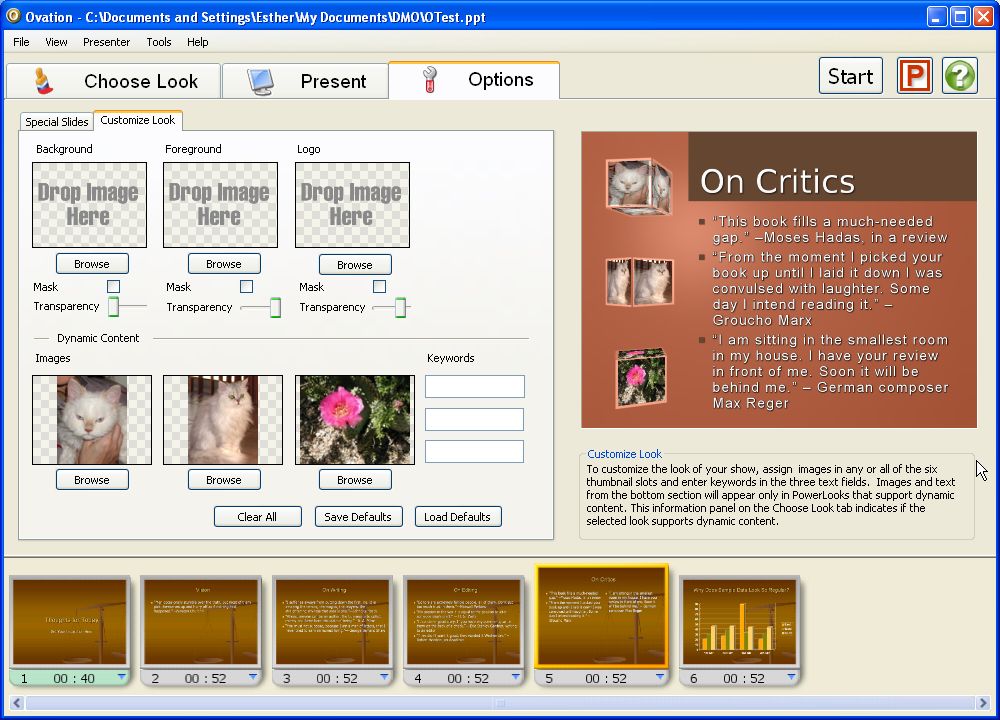The image size is (1000, 720).
Task: Enable the Foreground Mask checkbox
Action: tap(247, 287)
